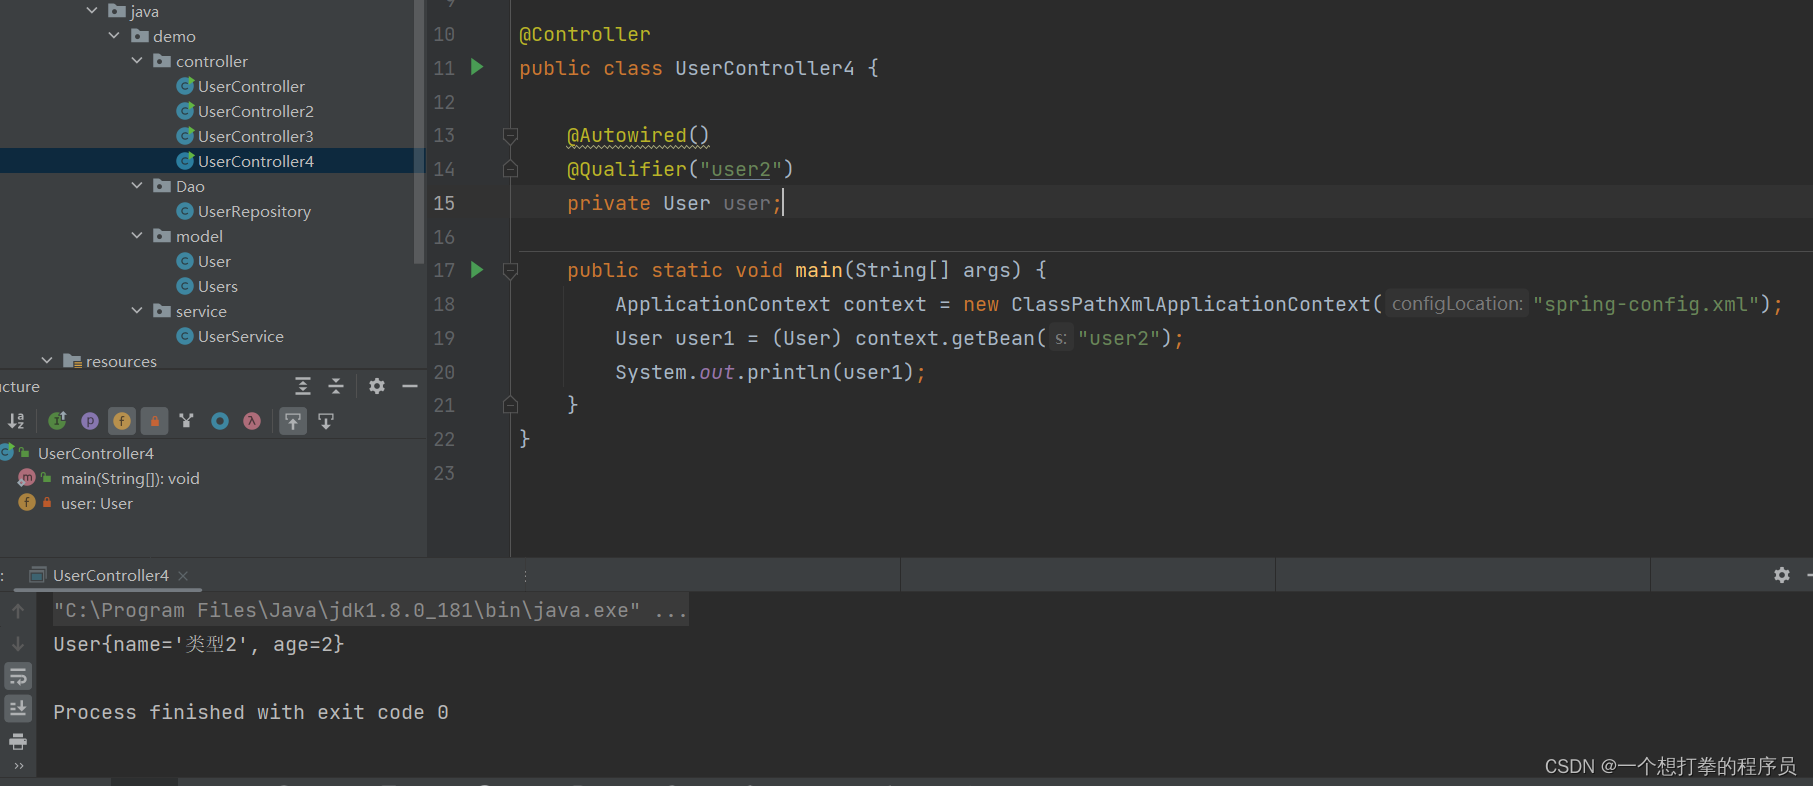
Task: Collapse all nodes in Structure panel
Action: tap(336, 386)
